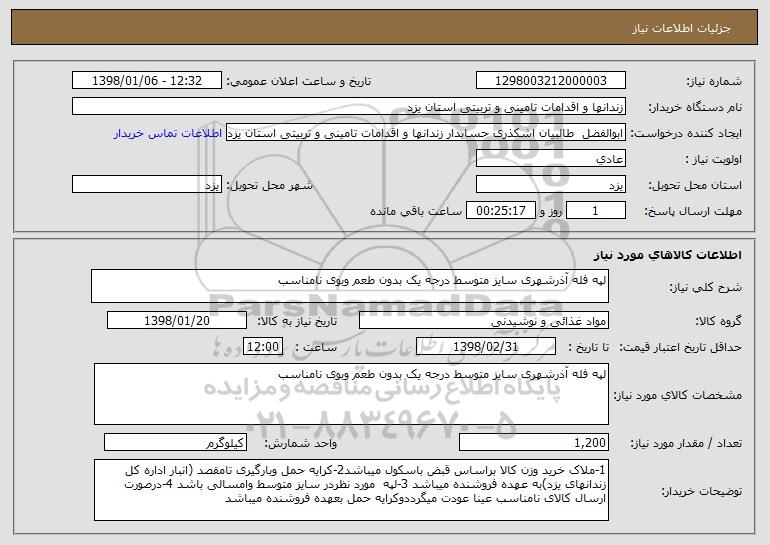This screenshot has height=545, width=770.
Task: Select the تاریخ نیاز به کالا field 1398/01/20
Action: [177, 321]
